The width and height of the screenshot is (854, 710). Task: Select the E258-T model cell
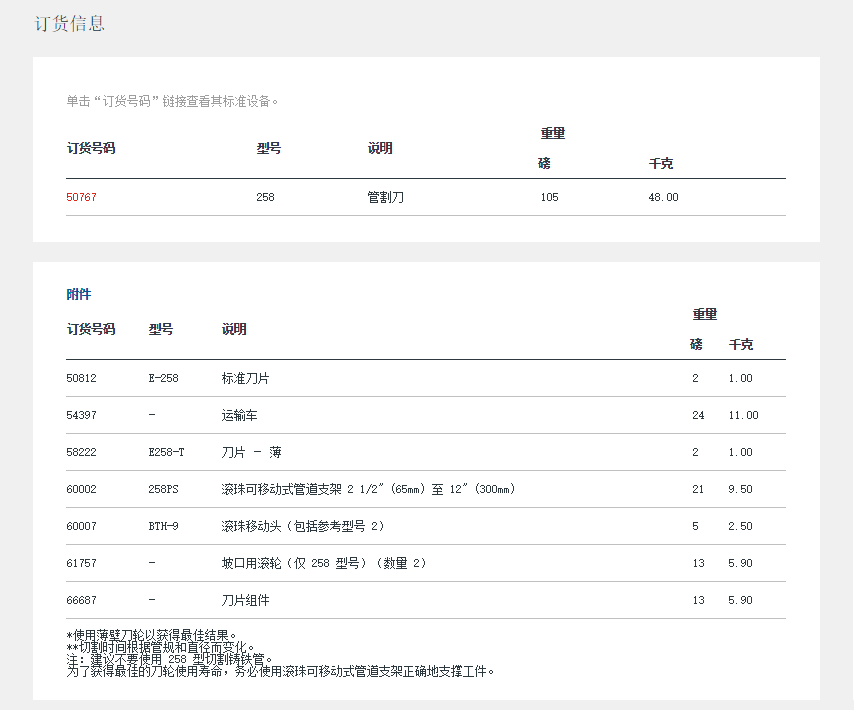(166, 452)
